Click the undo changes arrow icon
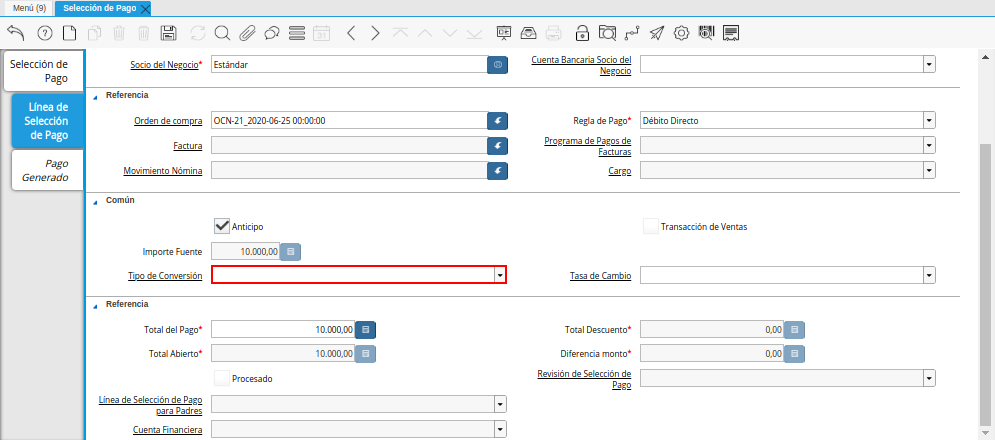Image resolution: width=995 pixels, height=440 pixels. tap(15, 33)
